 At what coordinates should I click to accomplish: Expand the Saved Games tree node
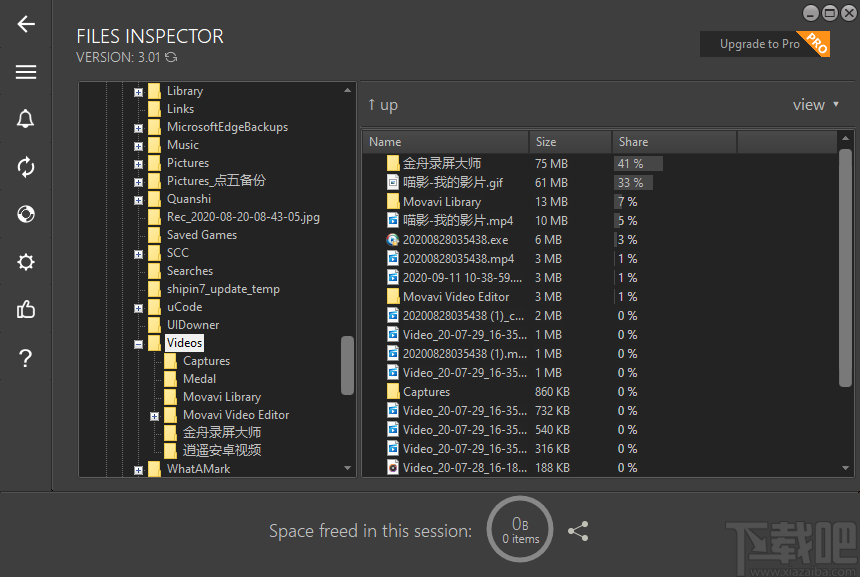137,234
